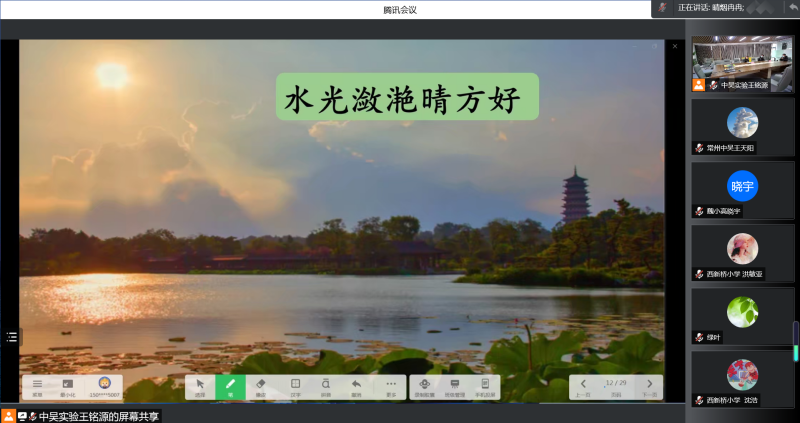Click the muted mic icon beside 沈洁

[699, 401]
